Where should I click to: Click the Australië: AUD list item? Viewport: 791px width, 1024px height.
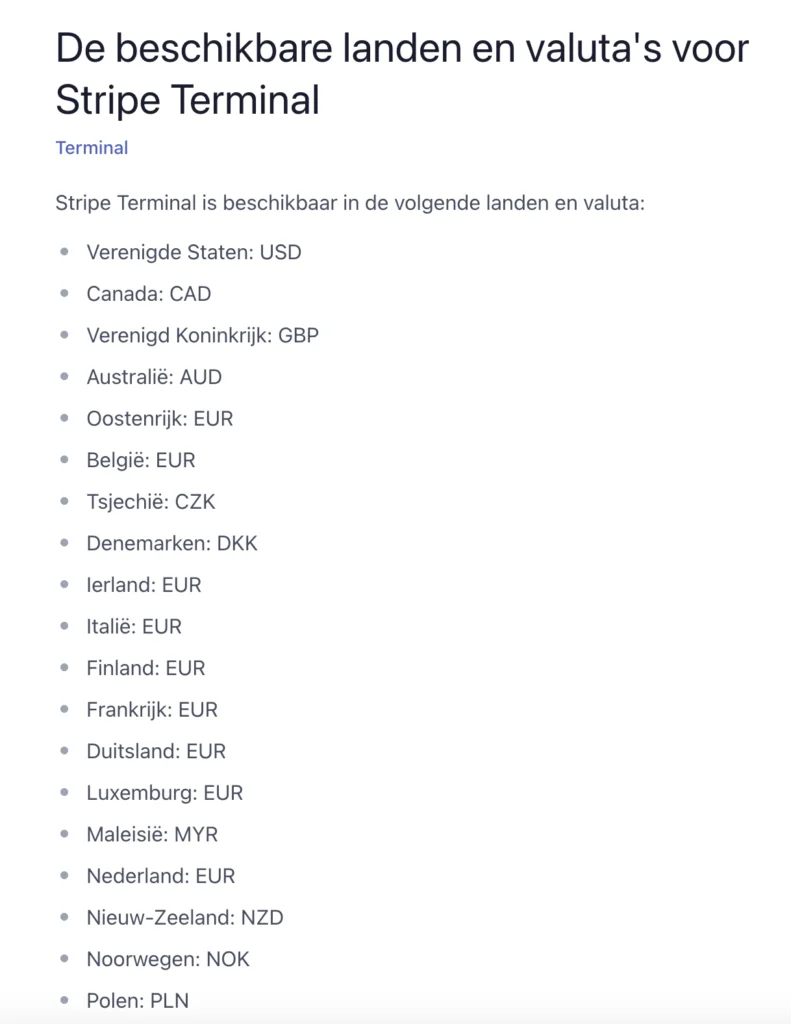click(x=154, y=377)
